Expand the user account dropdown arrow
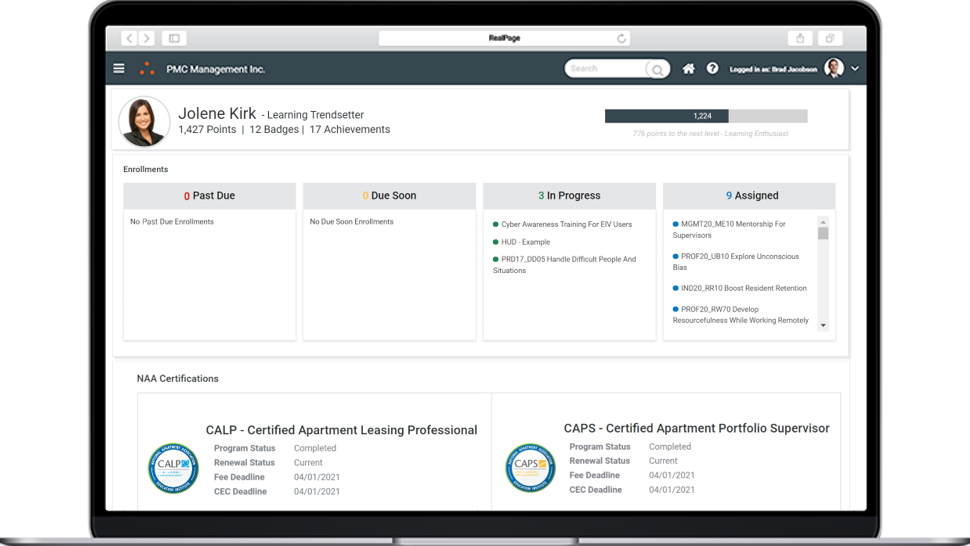The width and height of the screenshot is (970, 546). (x=855, y=69)
